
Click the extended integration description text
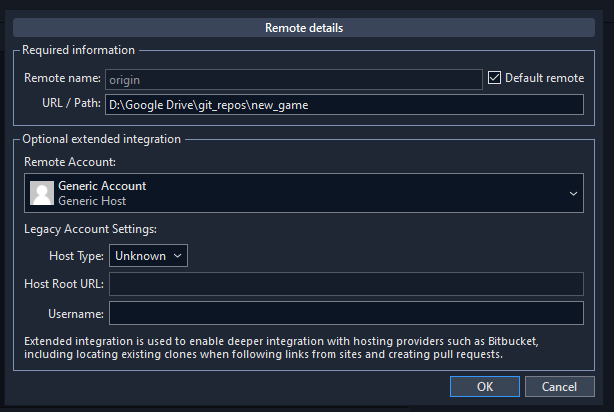(x=281, y=348)
